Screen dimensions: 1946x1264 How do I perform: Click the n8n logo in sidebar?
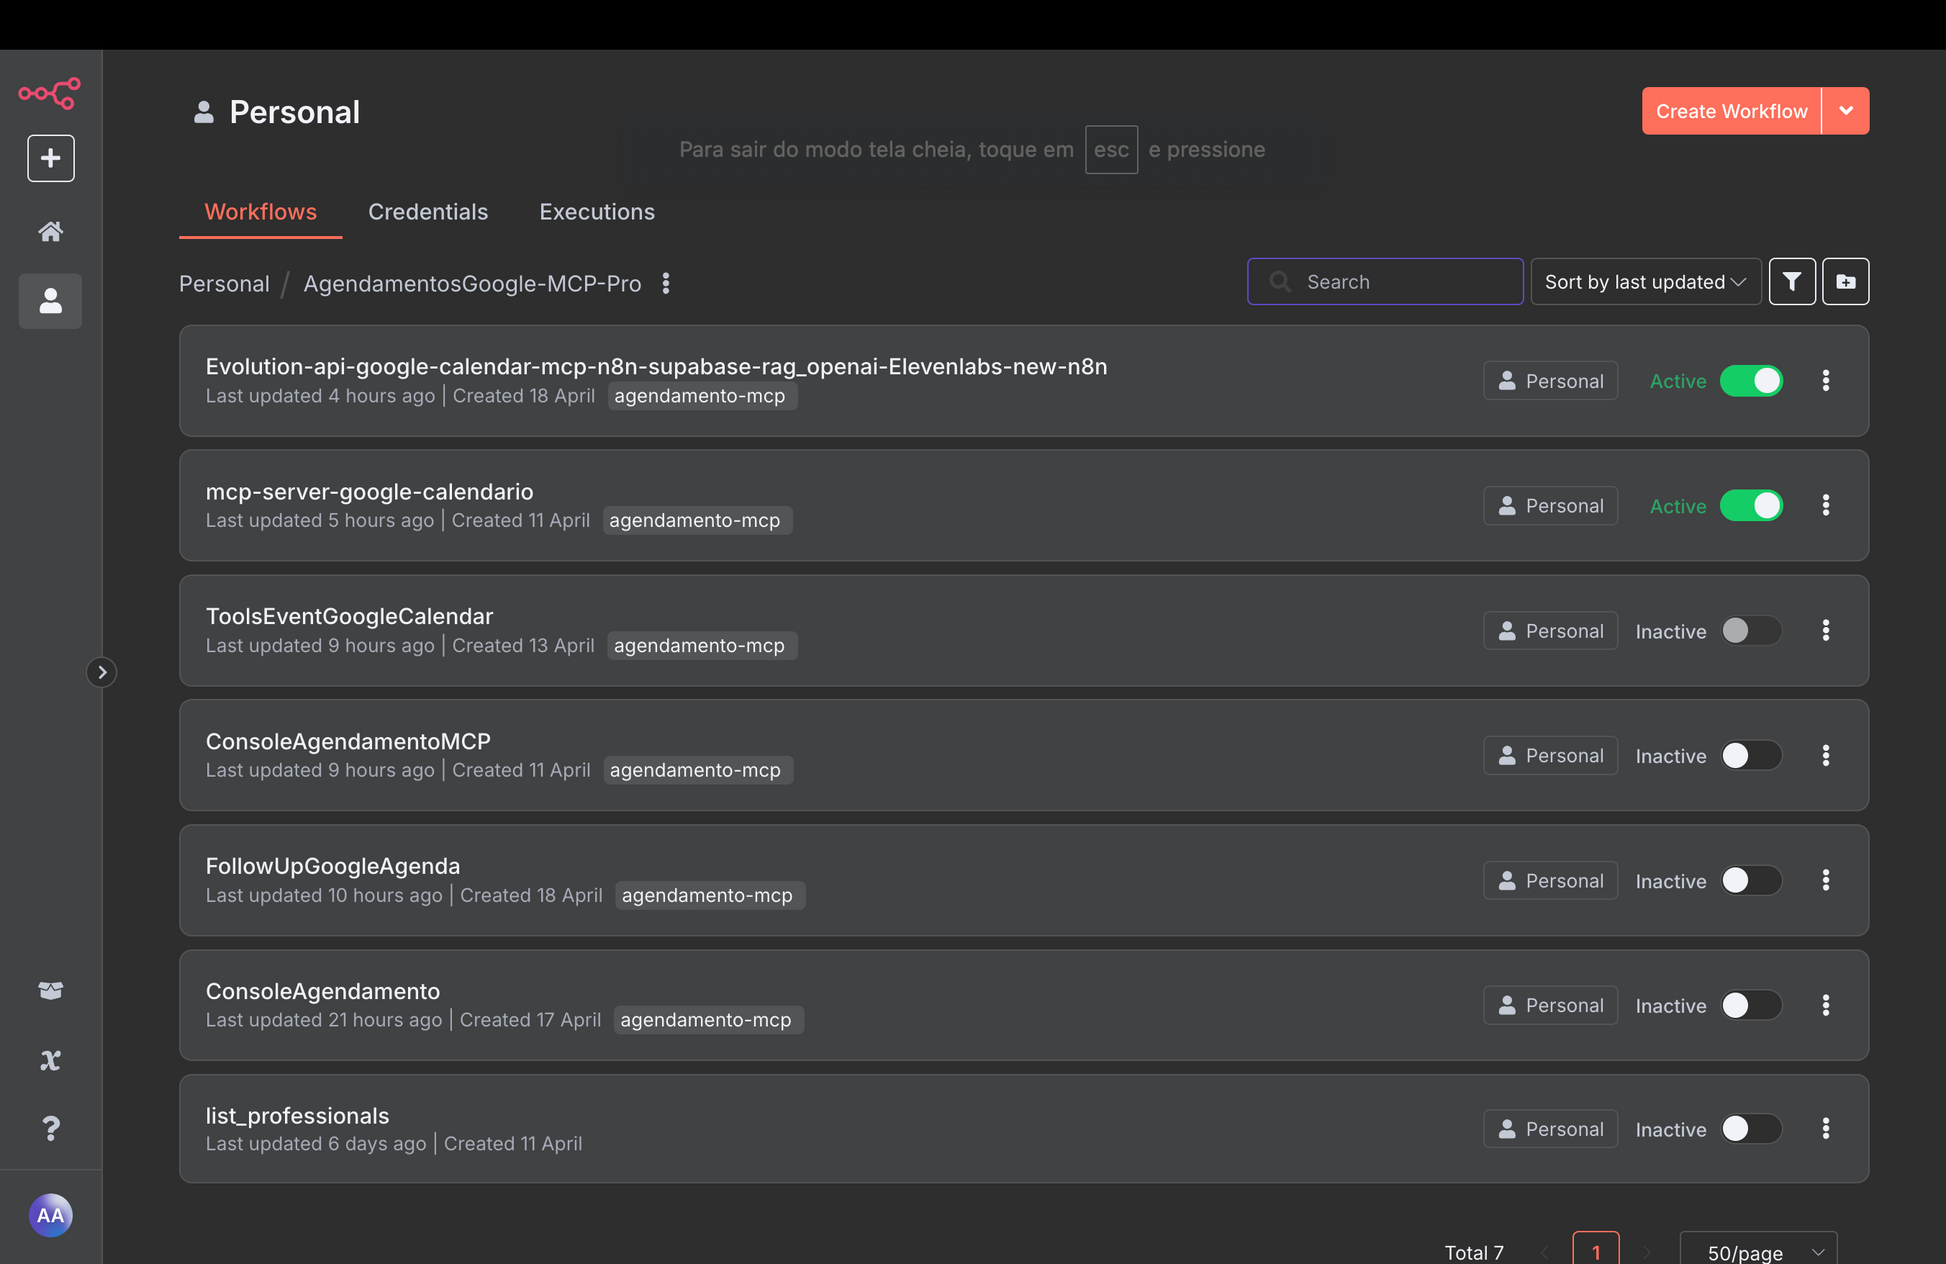pos(50,94)
